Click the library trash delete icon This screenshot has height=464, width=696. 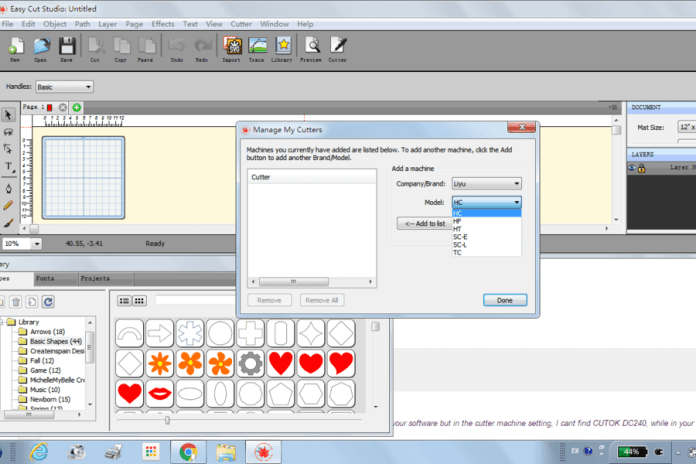16,302
